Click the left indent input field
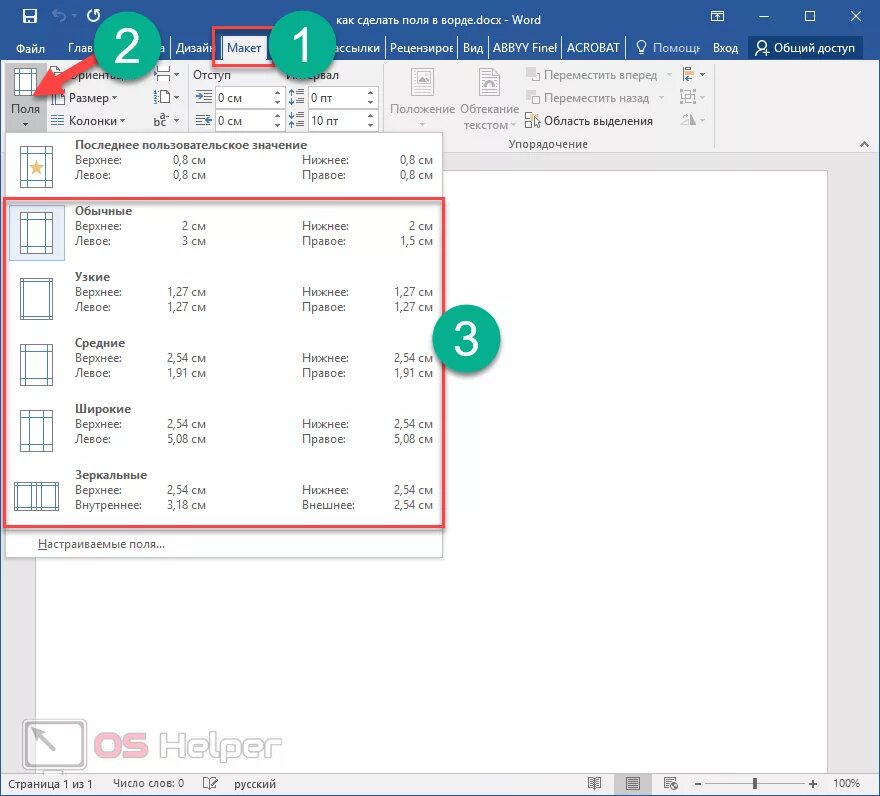 coord(244,98)
